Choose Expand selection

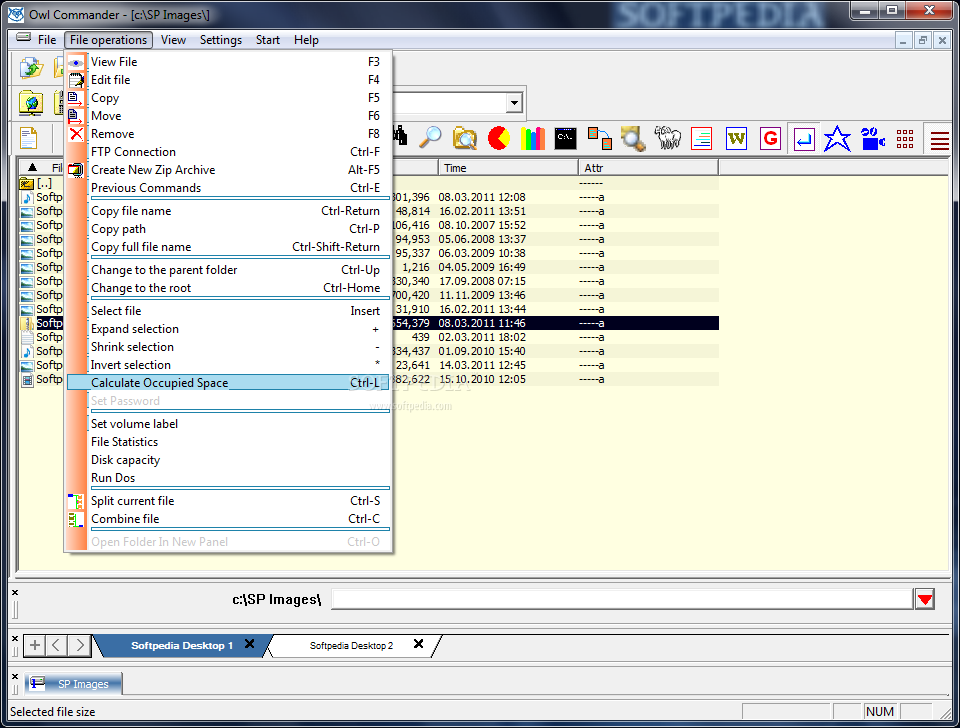click(x=228, y=329)
